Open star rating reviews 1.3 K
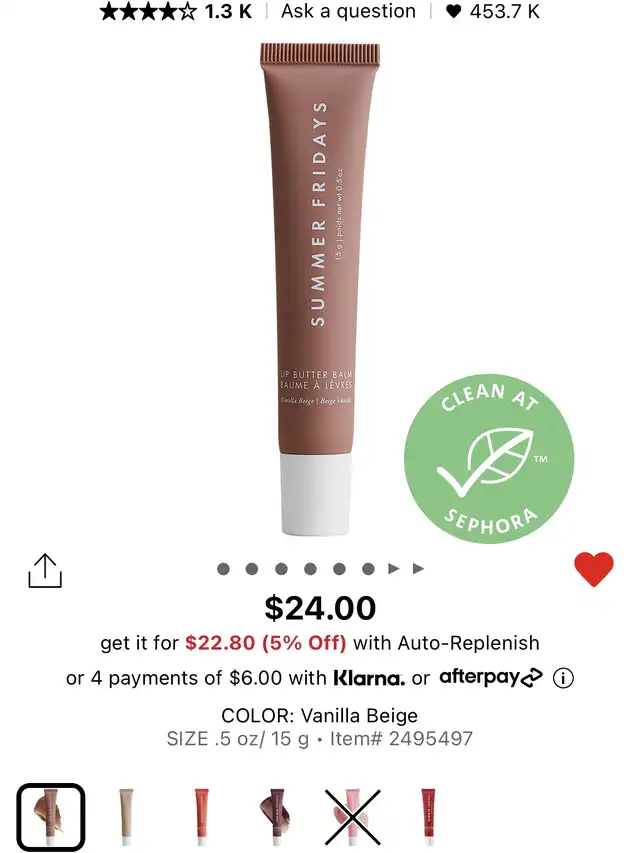The image size is (640, 853). [x=176, y=11]
